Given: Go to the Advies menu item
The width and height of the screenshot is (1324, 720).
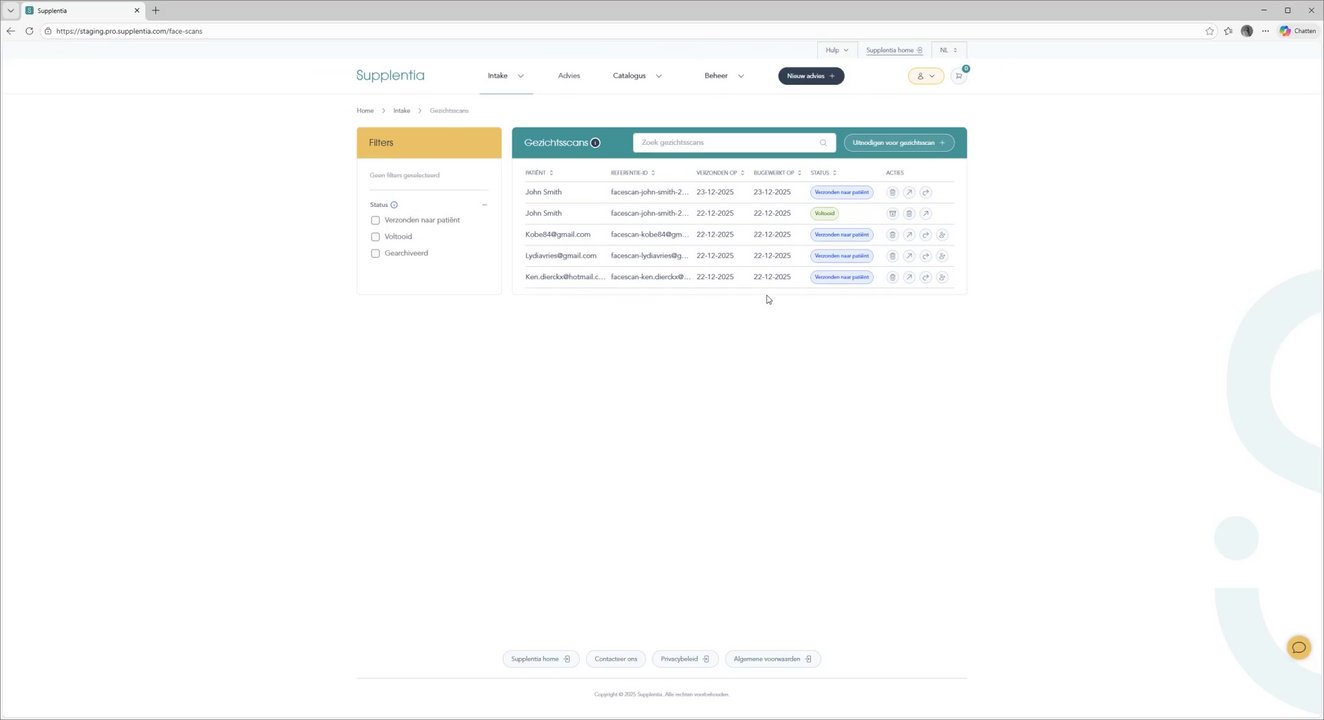Looking at the screenshot, I should click(569, 76).
